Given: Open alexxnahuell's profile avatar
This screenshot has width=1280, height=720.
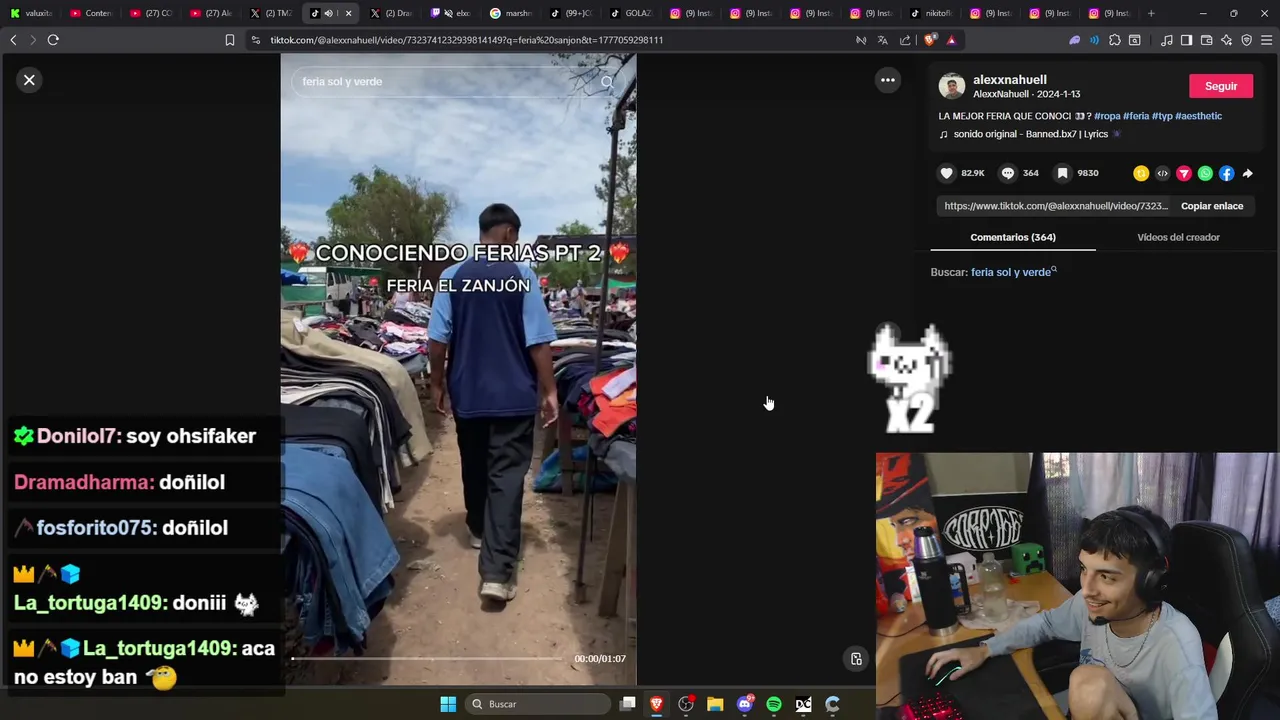Looking at the screenshot, I should (952, 86).
